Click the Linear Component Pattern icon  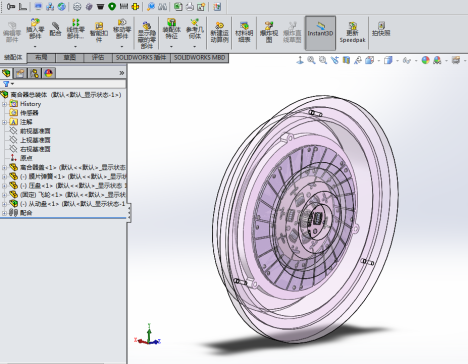click(76, 29)
